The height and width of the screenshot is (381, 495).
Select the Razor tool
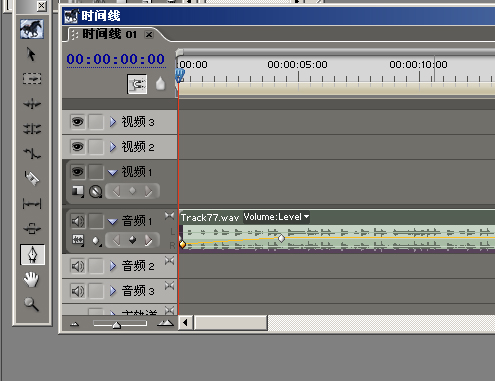coord(32,178)
